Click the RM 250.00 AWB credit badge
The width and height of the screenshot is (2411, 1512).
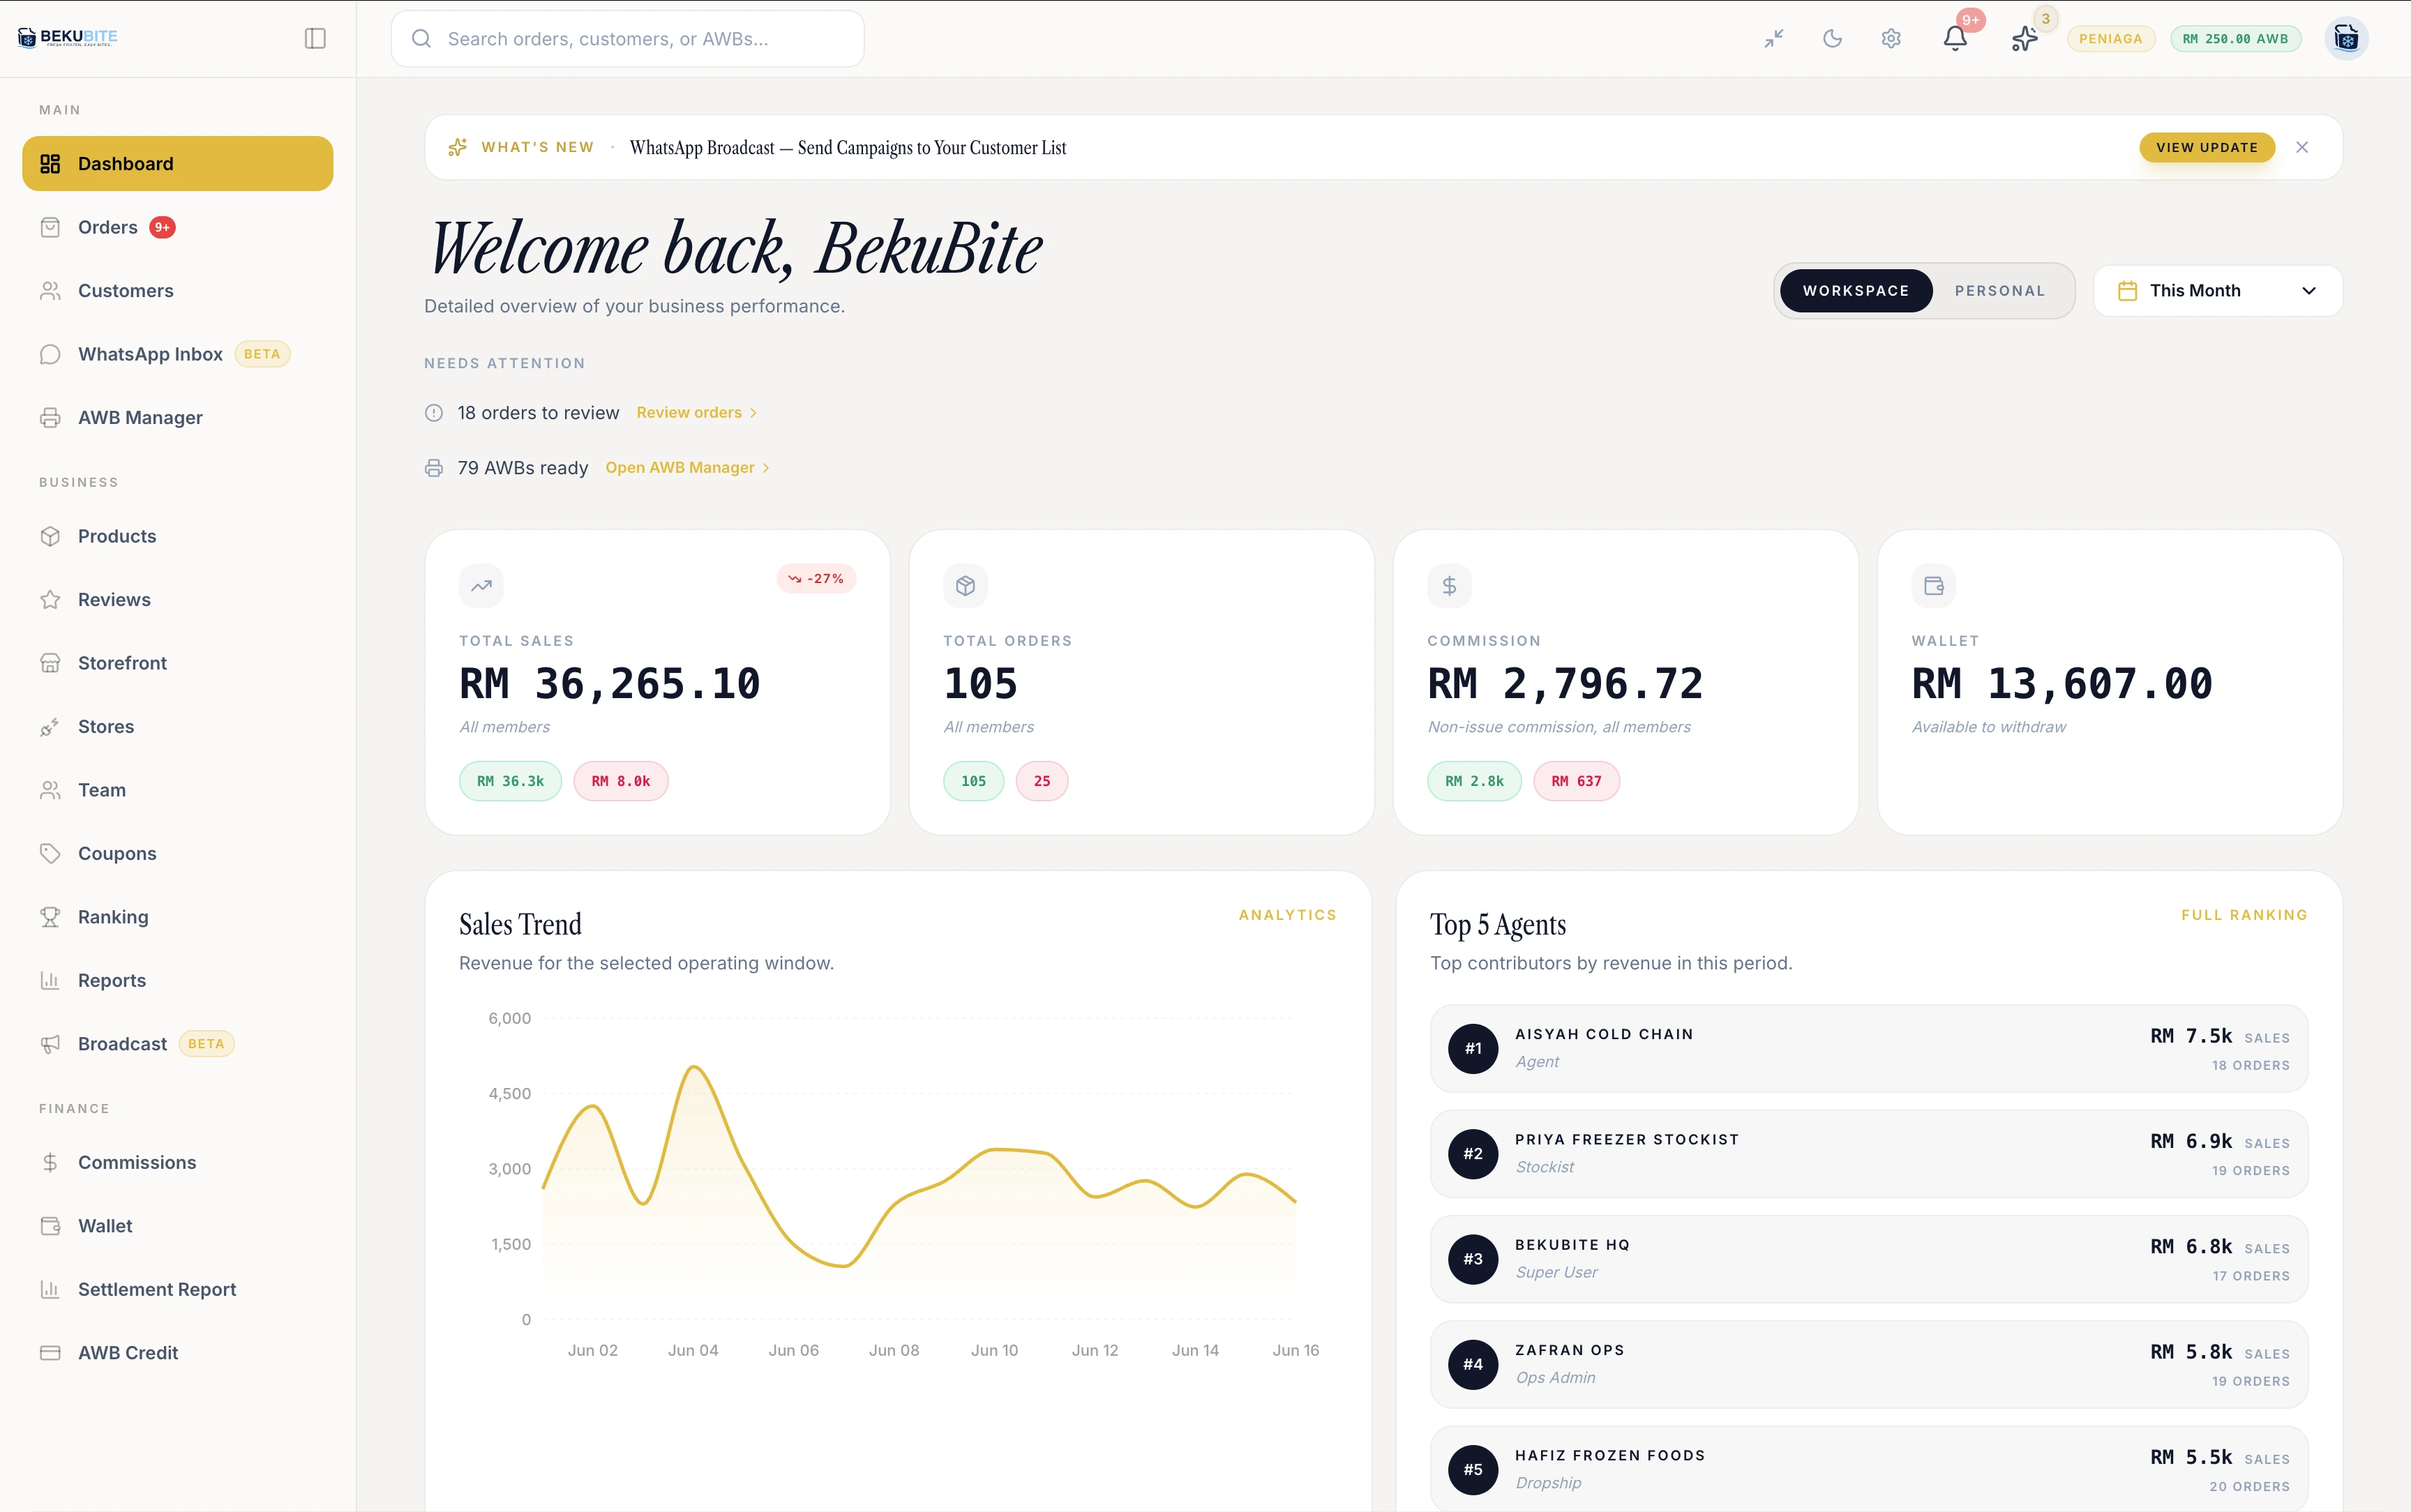[x=2235, y=38]
